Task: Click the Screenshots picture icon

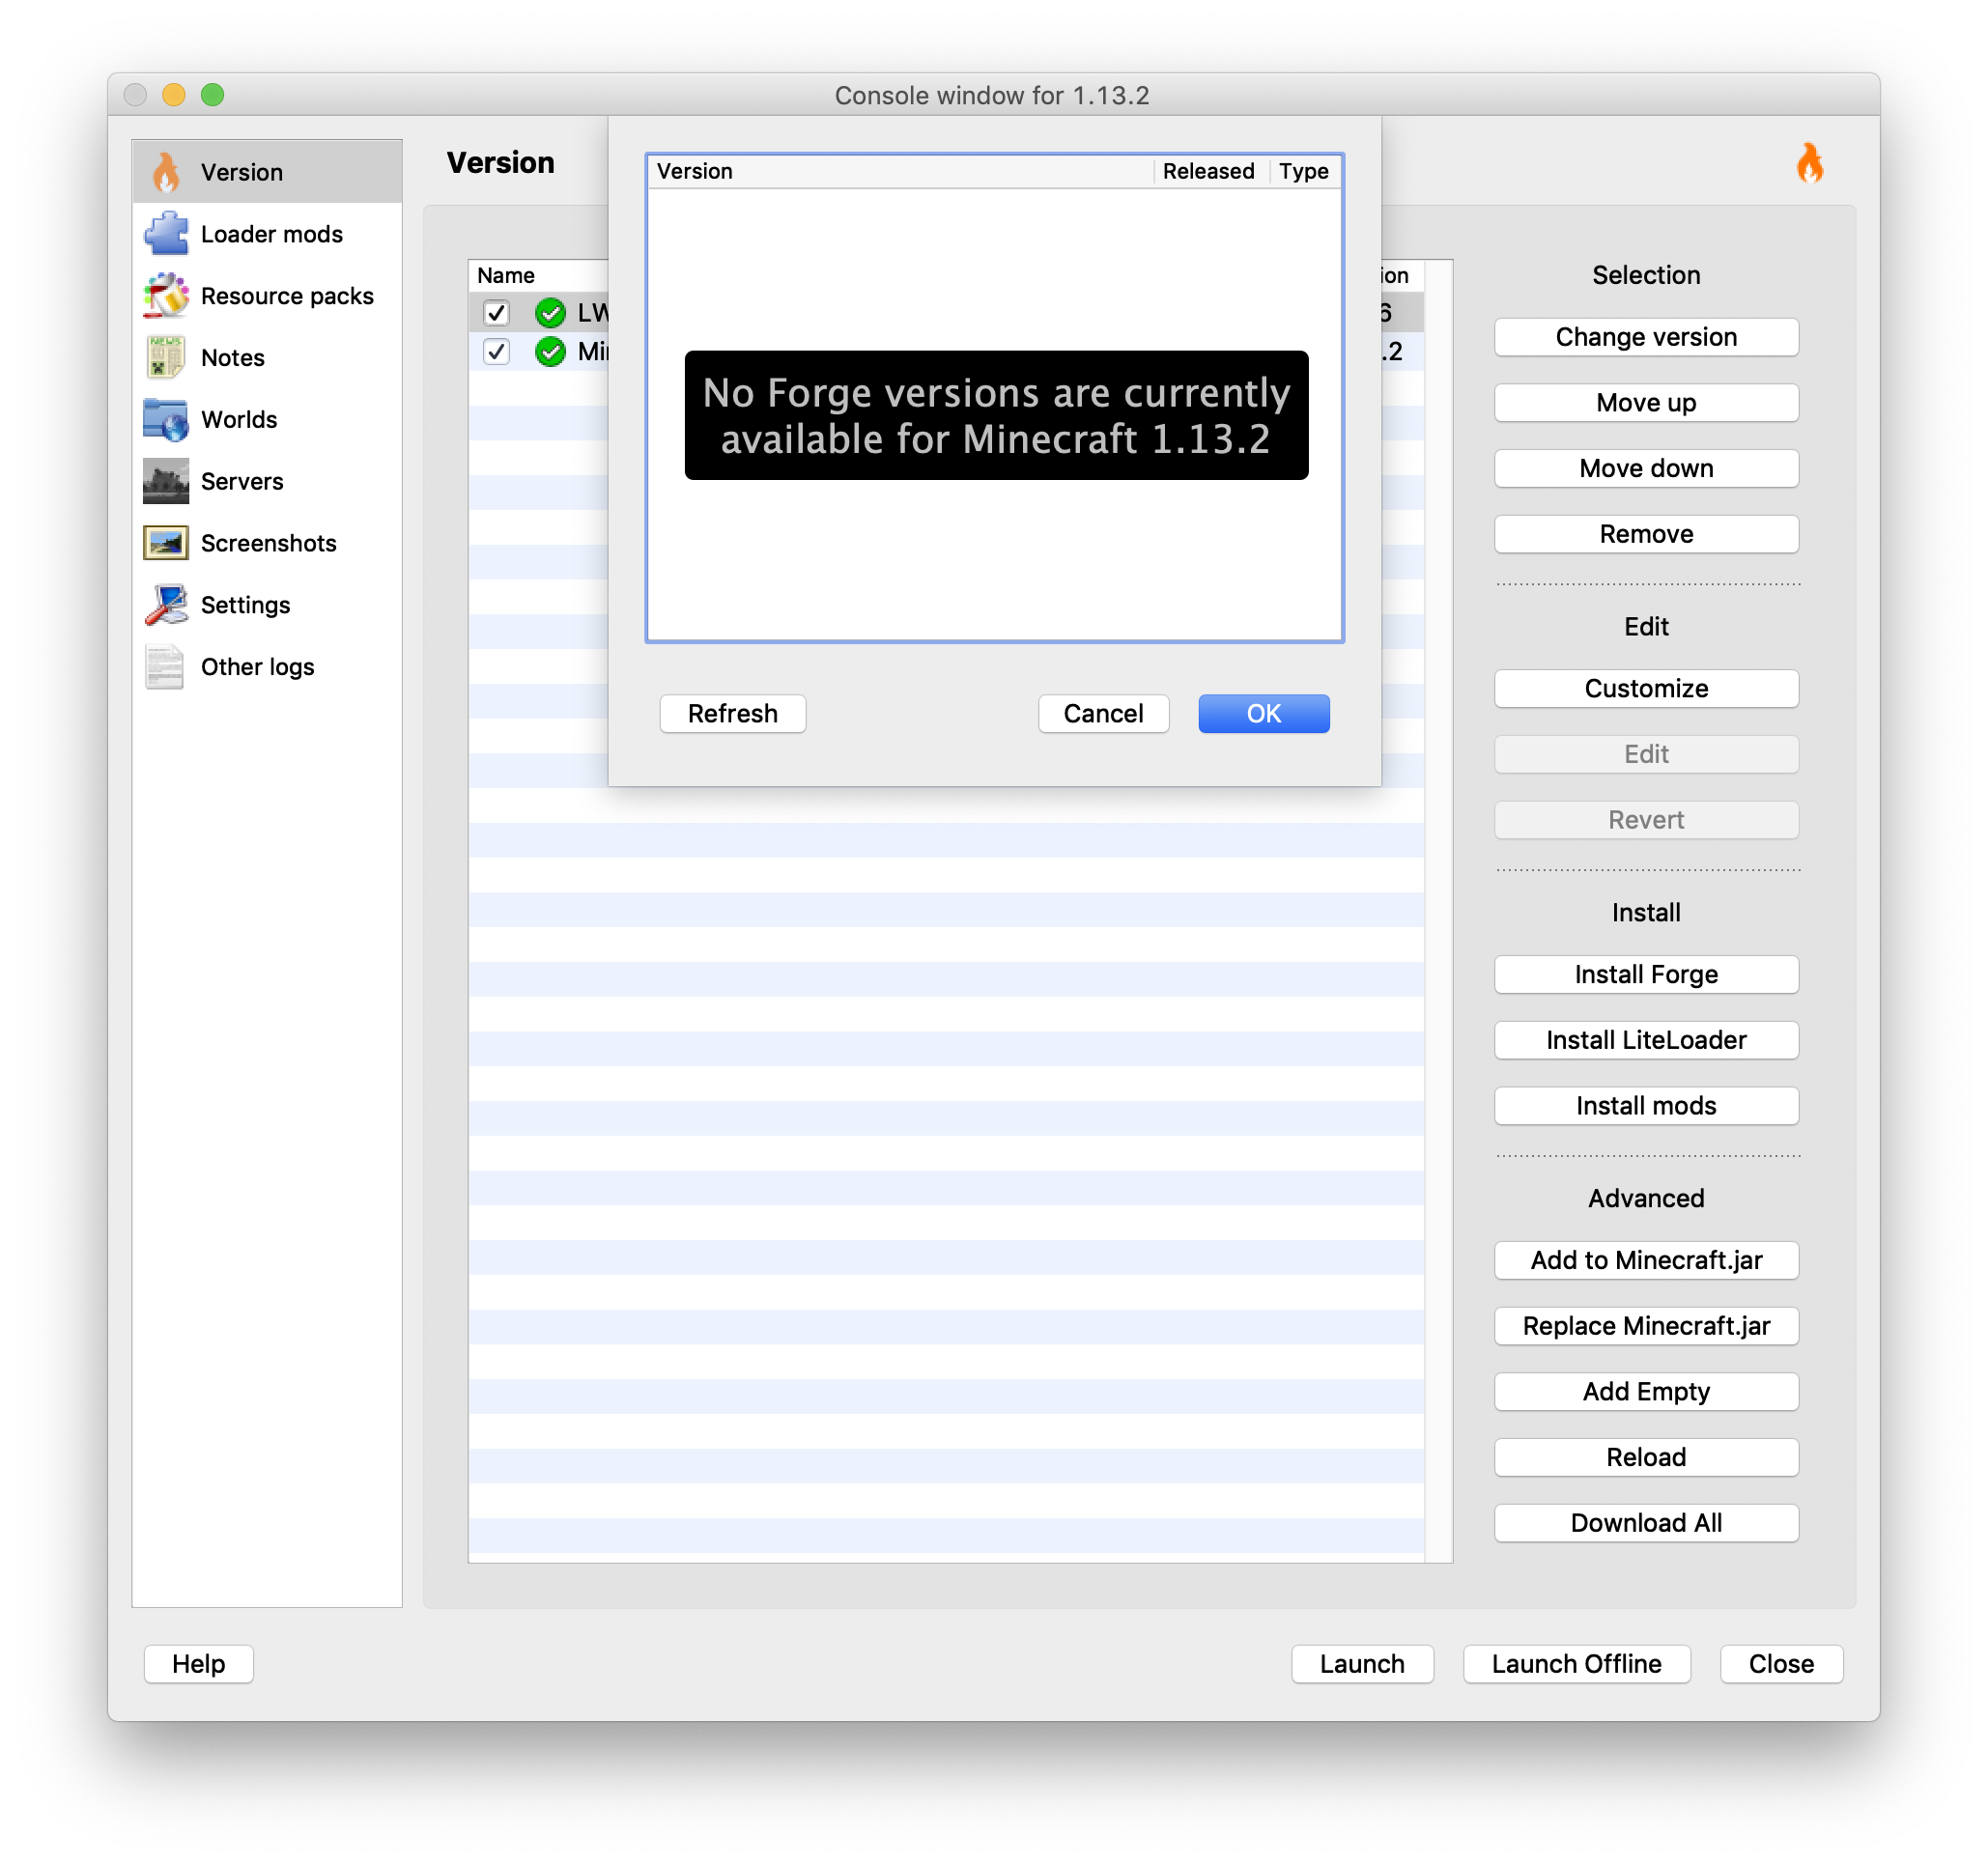Action: (x=166, y=544)
